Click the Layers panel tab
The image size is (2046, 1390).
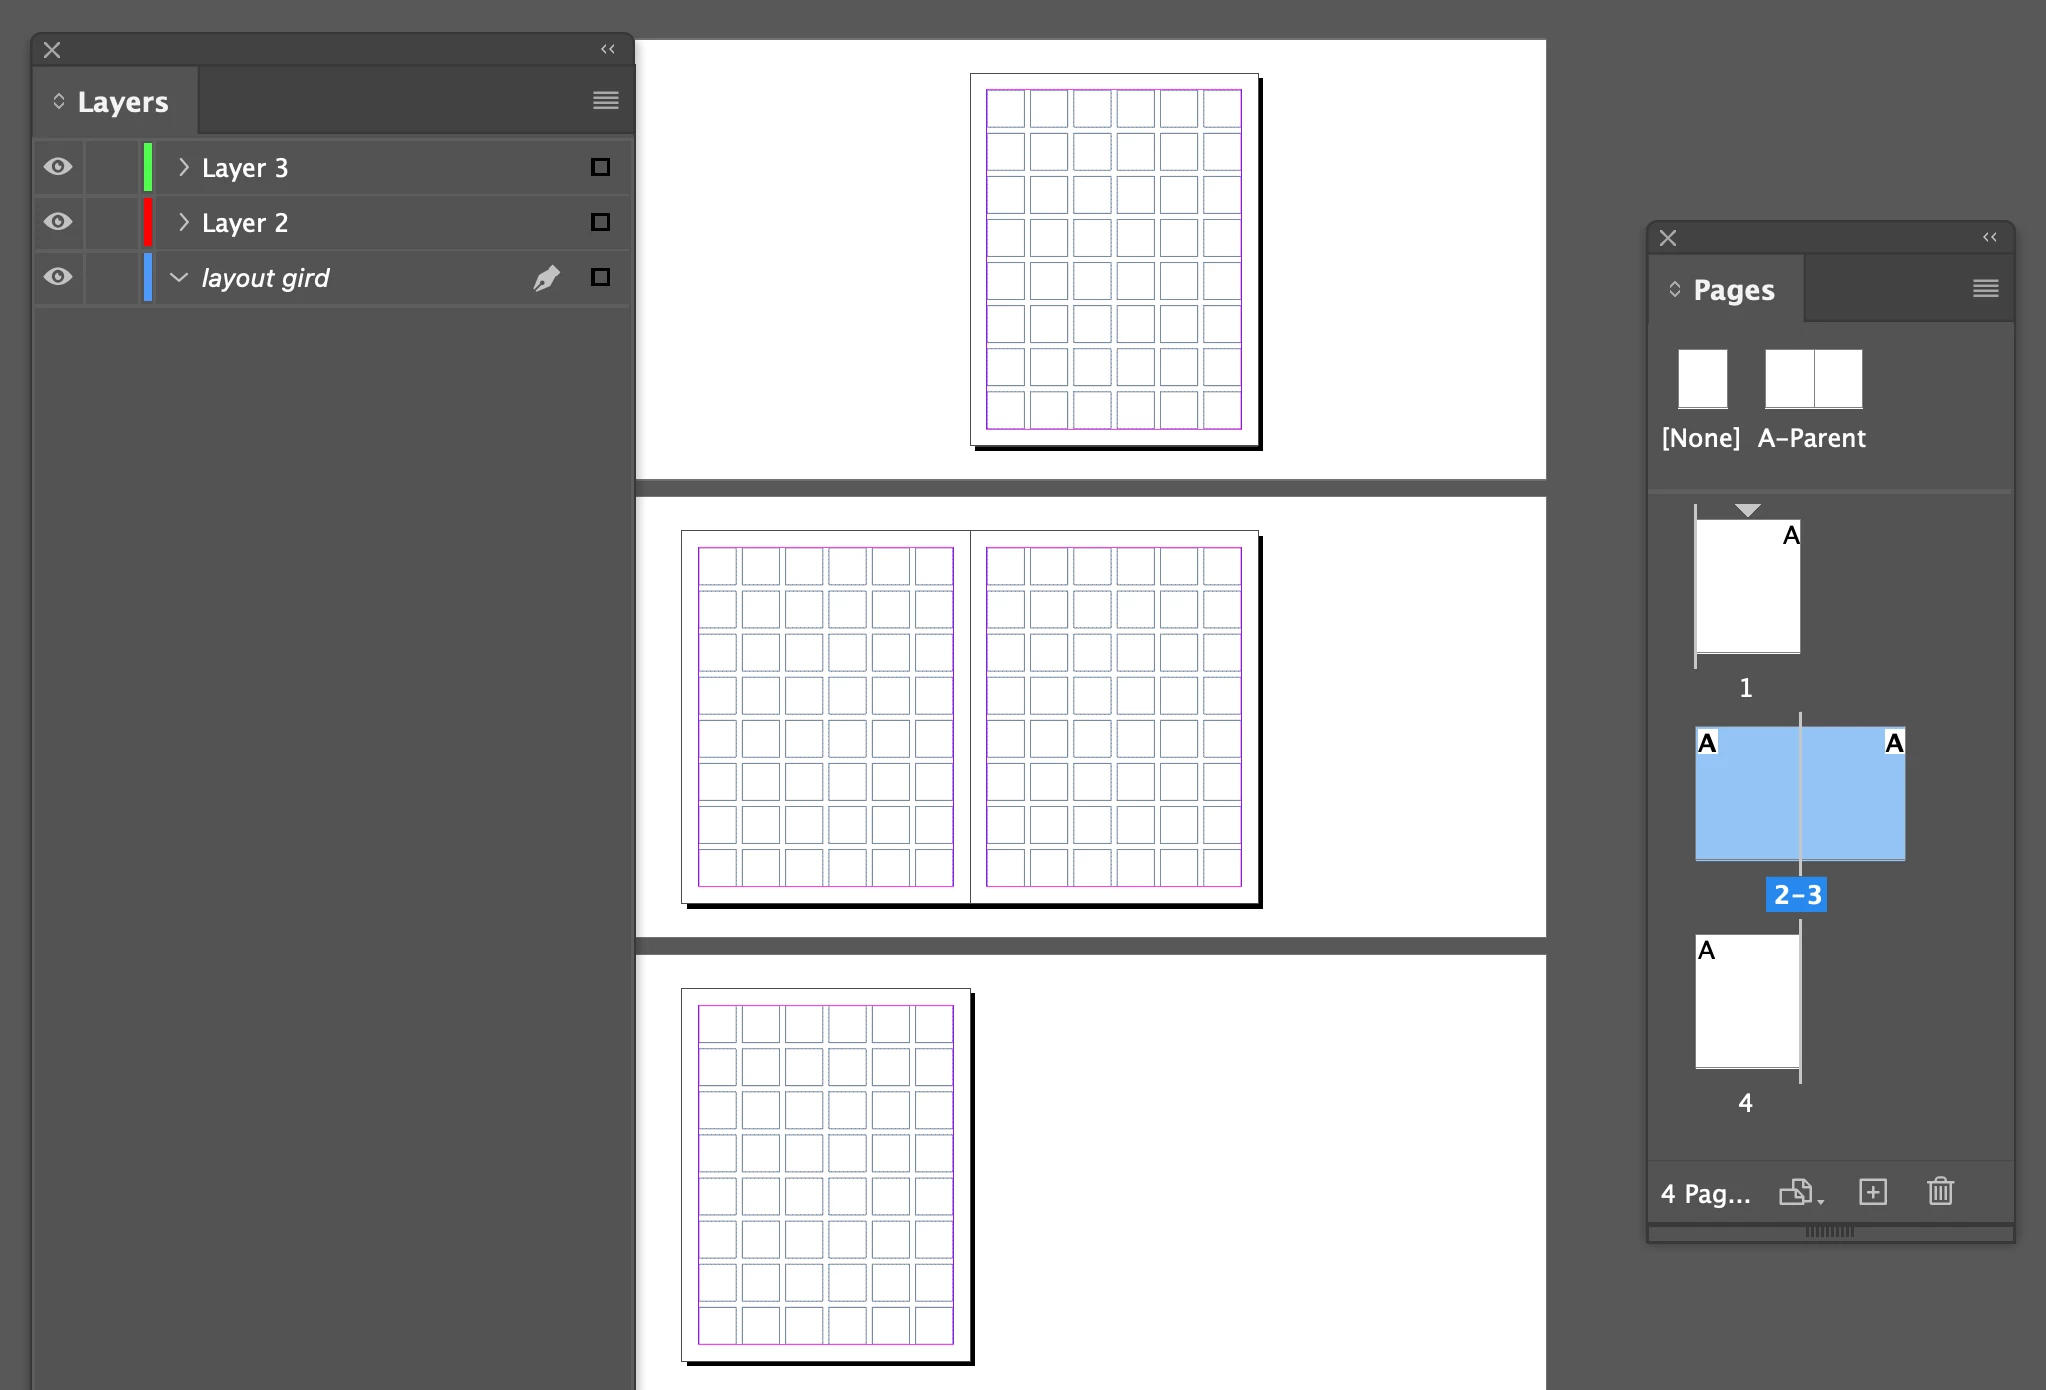coord(122,102)
